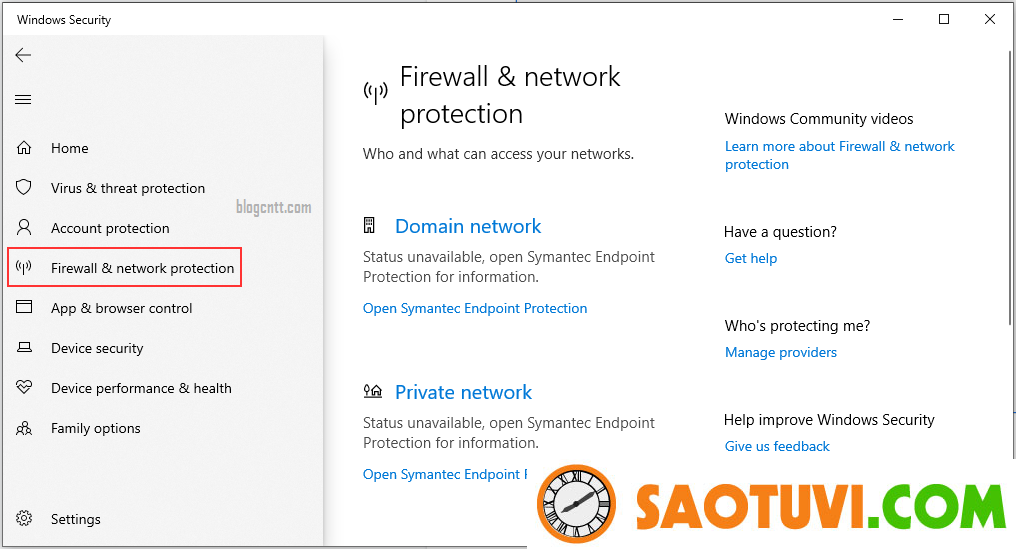Click the Home house icon
1016x549 pixels.
pyautogui.click(x=25, y=148)
